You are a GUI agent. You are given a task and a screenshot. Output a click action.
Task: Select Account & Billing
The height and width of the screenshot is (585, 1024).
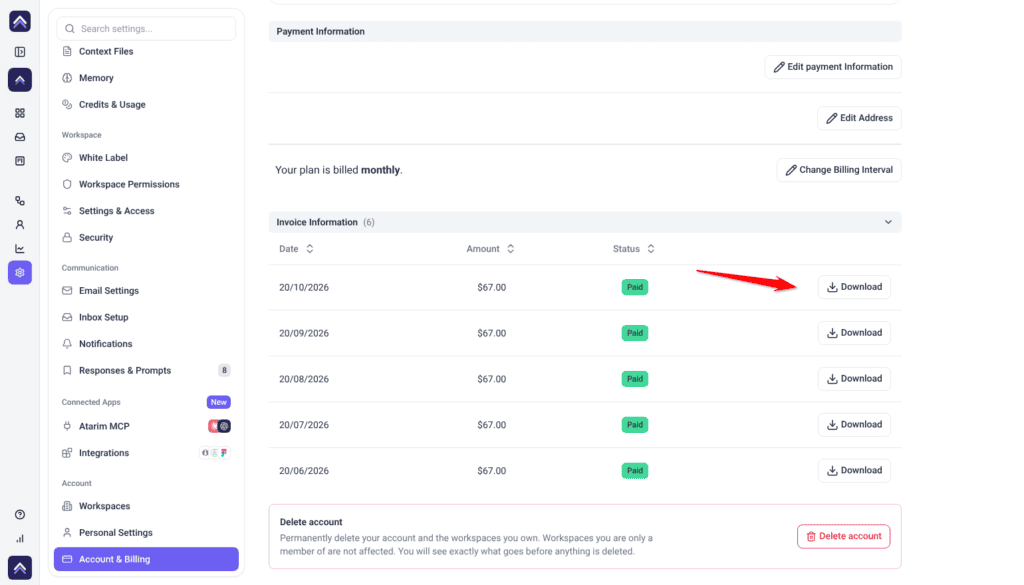[146, 559]
